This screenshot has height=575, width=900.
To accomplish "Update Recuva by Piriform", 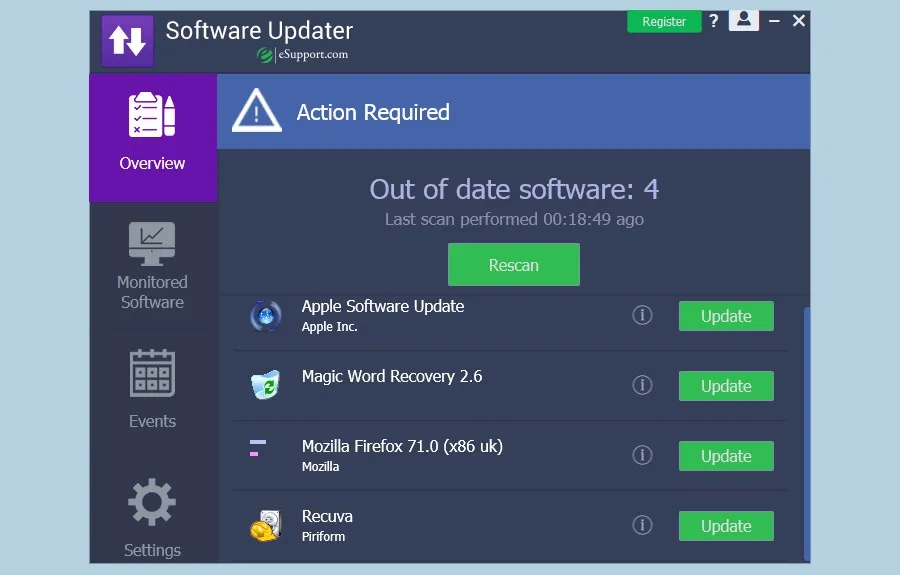I will click(x=726, y=526).
